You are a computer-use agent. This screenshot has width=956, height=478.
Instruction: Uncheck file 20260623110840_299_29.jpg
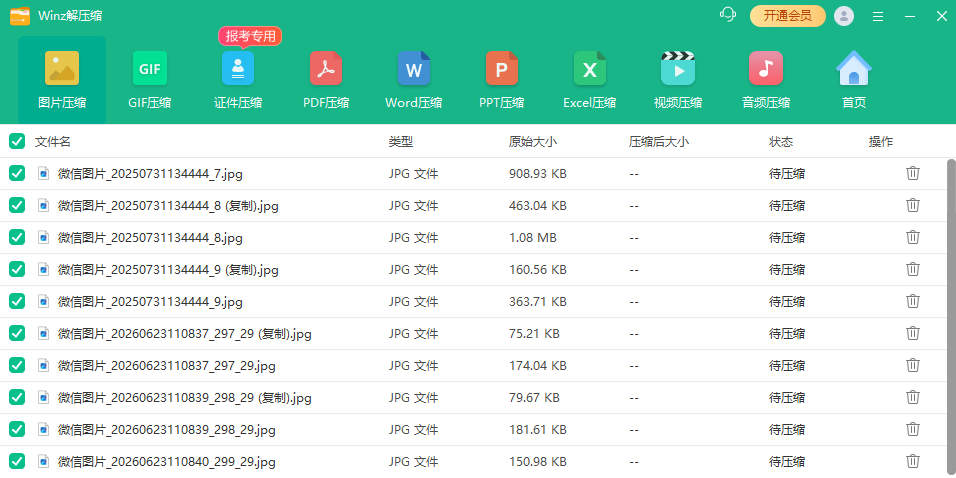tap(17, 461)
